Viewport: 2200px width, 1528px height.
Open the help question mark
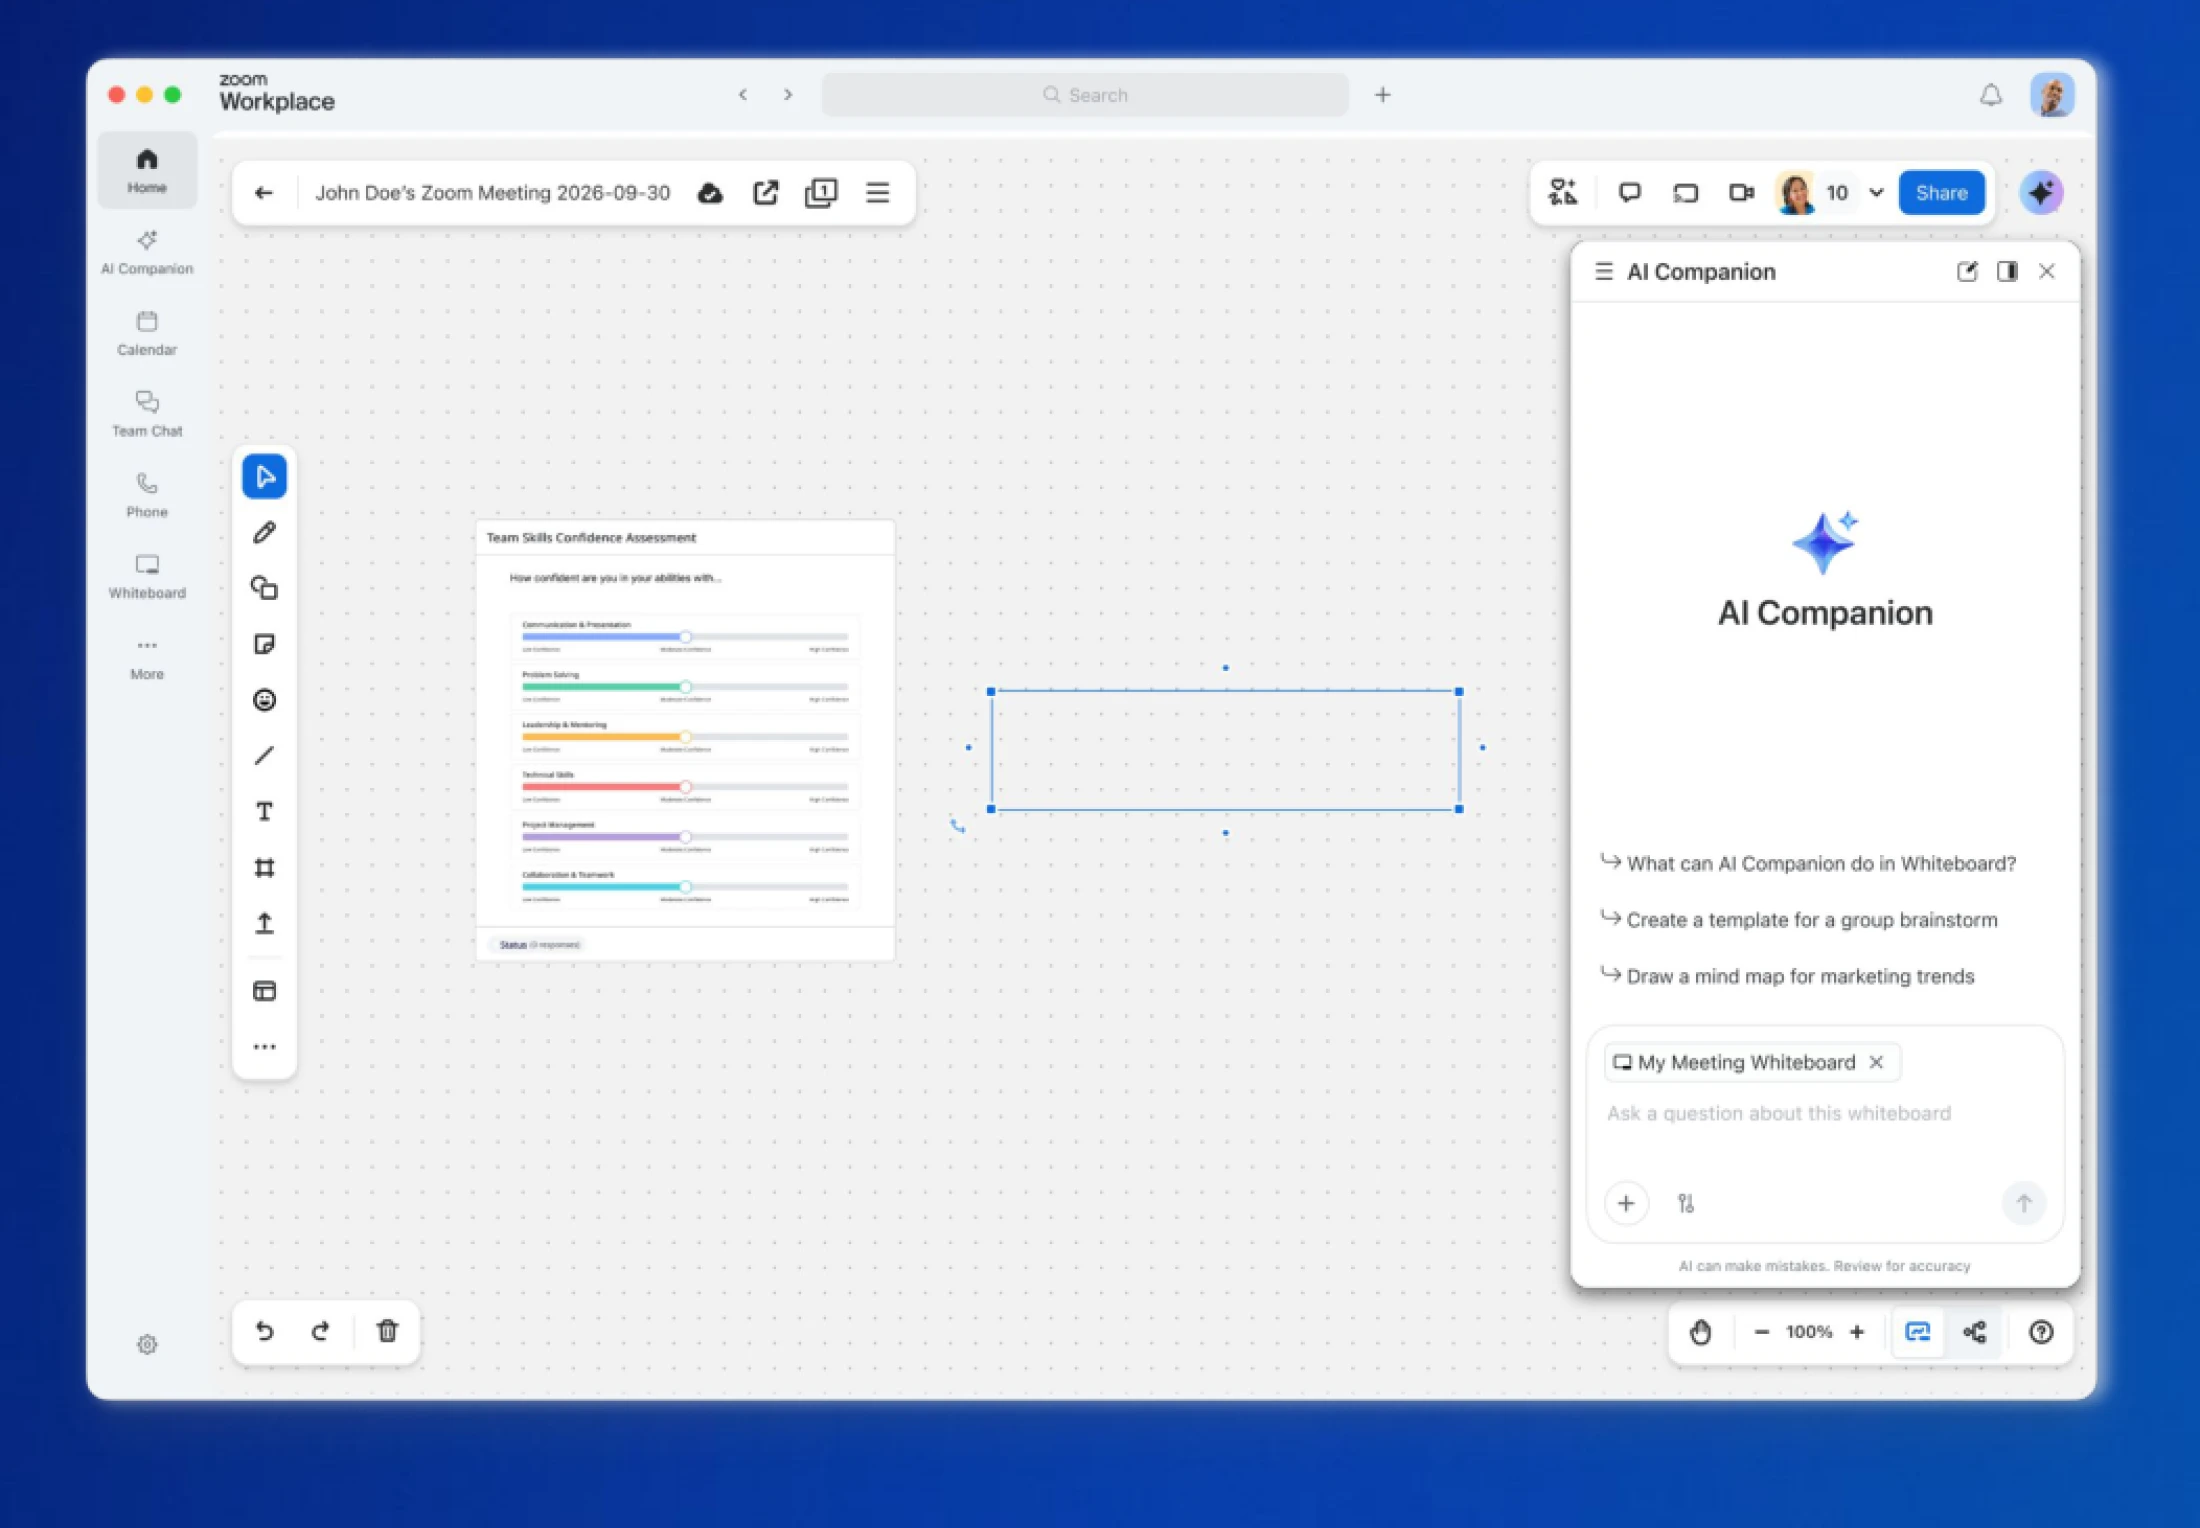tap(2041, 1331)
